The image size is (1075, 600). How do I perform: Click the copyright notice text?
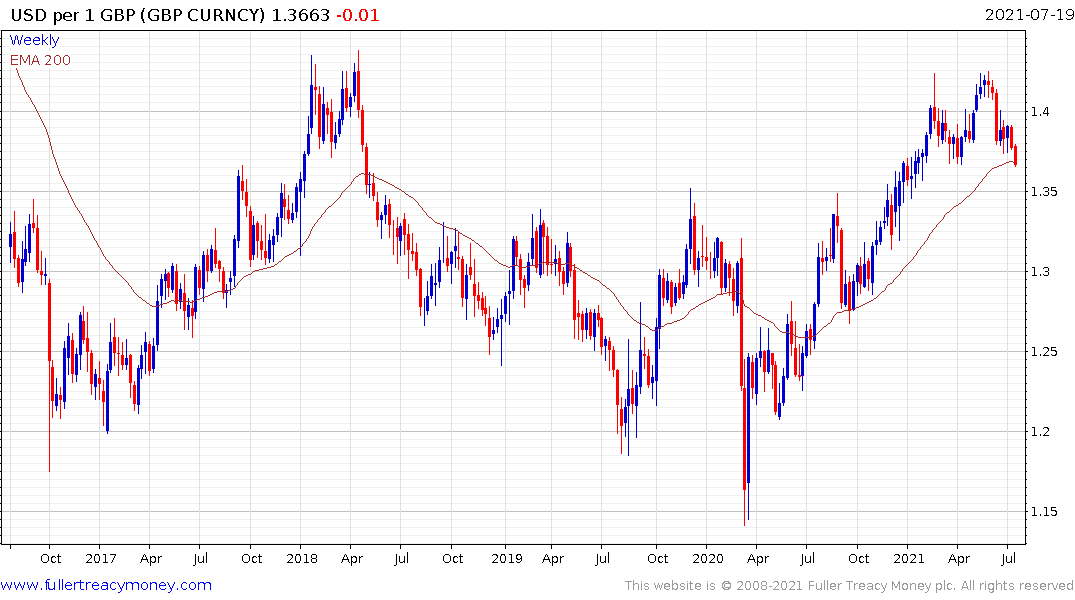849,586
